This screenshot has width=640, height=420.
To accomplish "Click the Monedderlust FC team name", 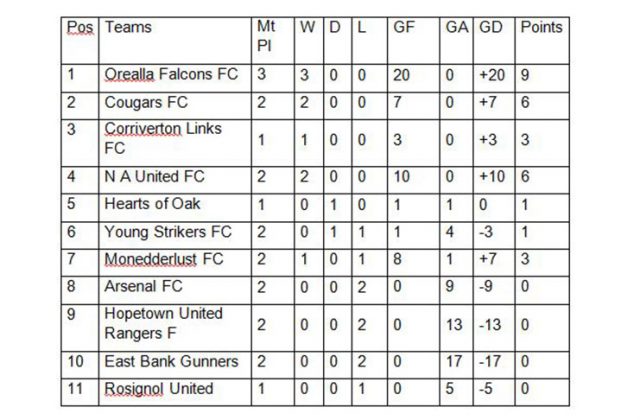I will coord(164,259).
